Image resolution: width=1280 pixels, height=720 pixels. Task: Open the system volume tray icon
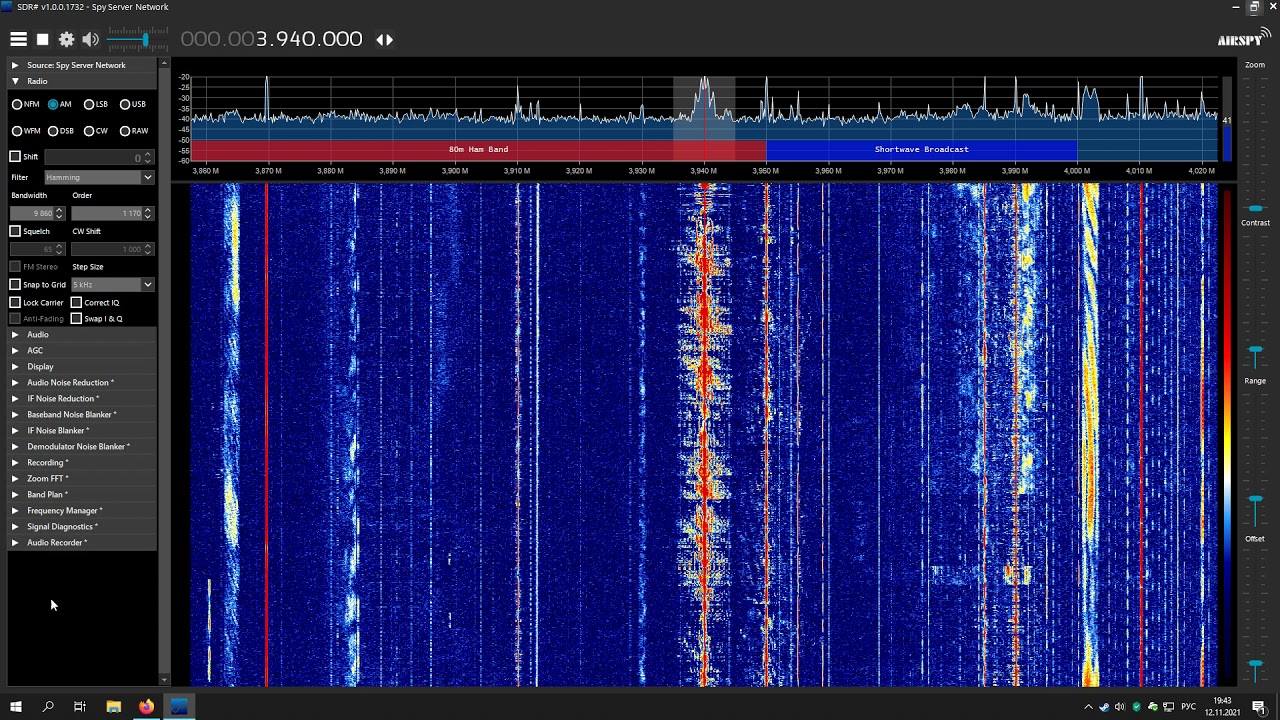tap(1120, 707)
